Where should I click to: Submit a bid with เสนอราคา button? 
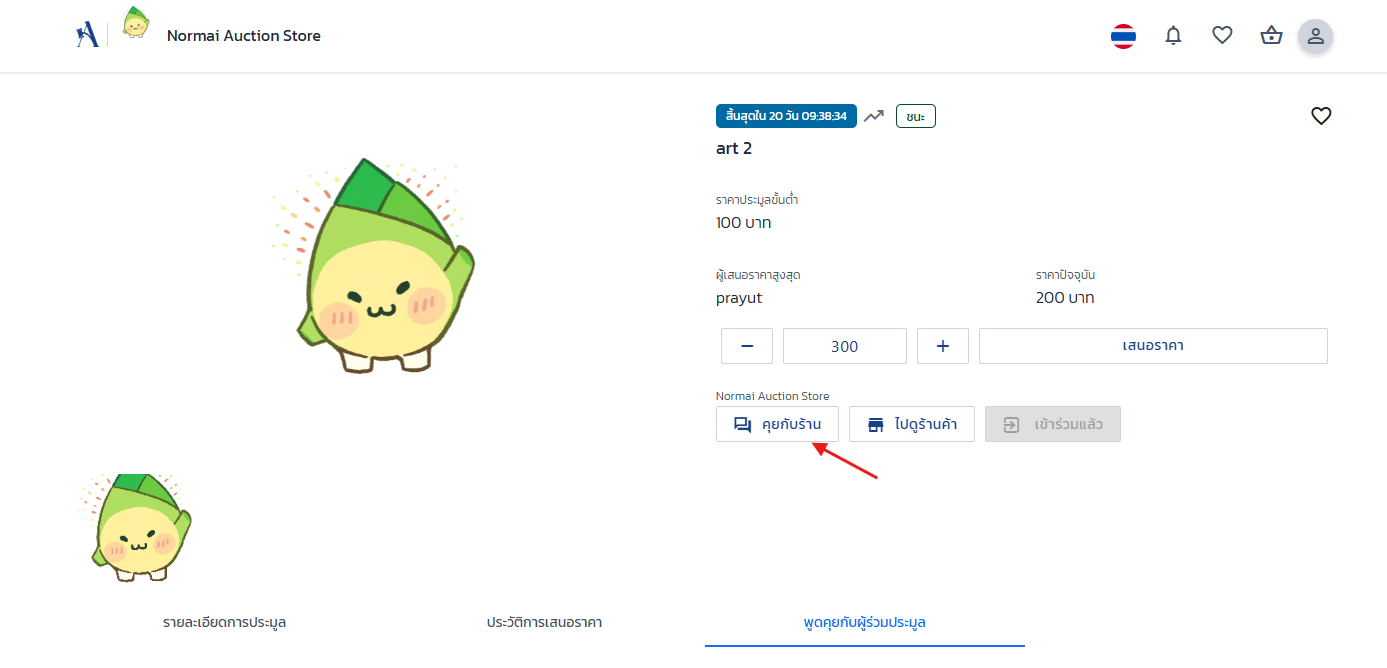1153,346
